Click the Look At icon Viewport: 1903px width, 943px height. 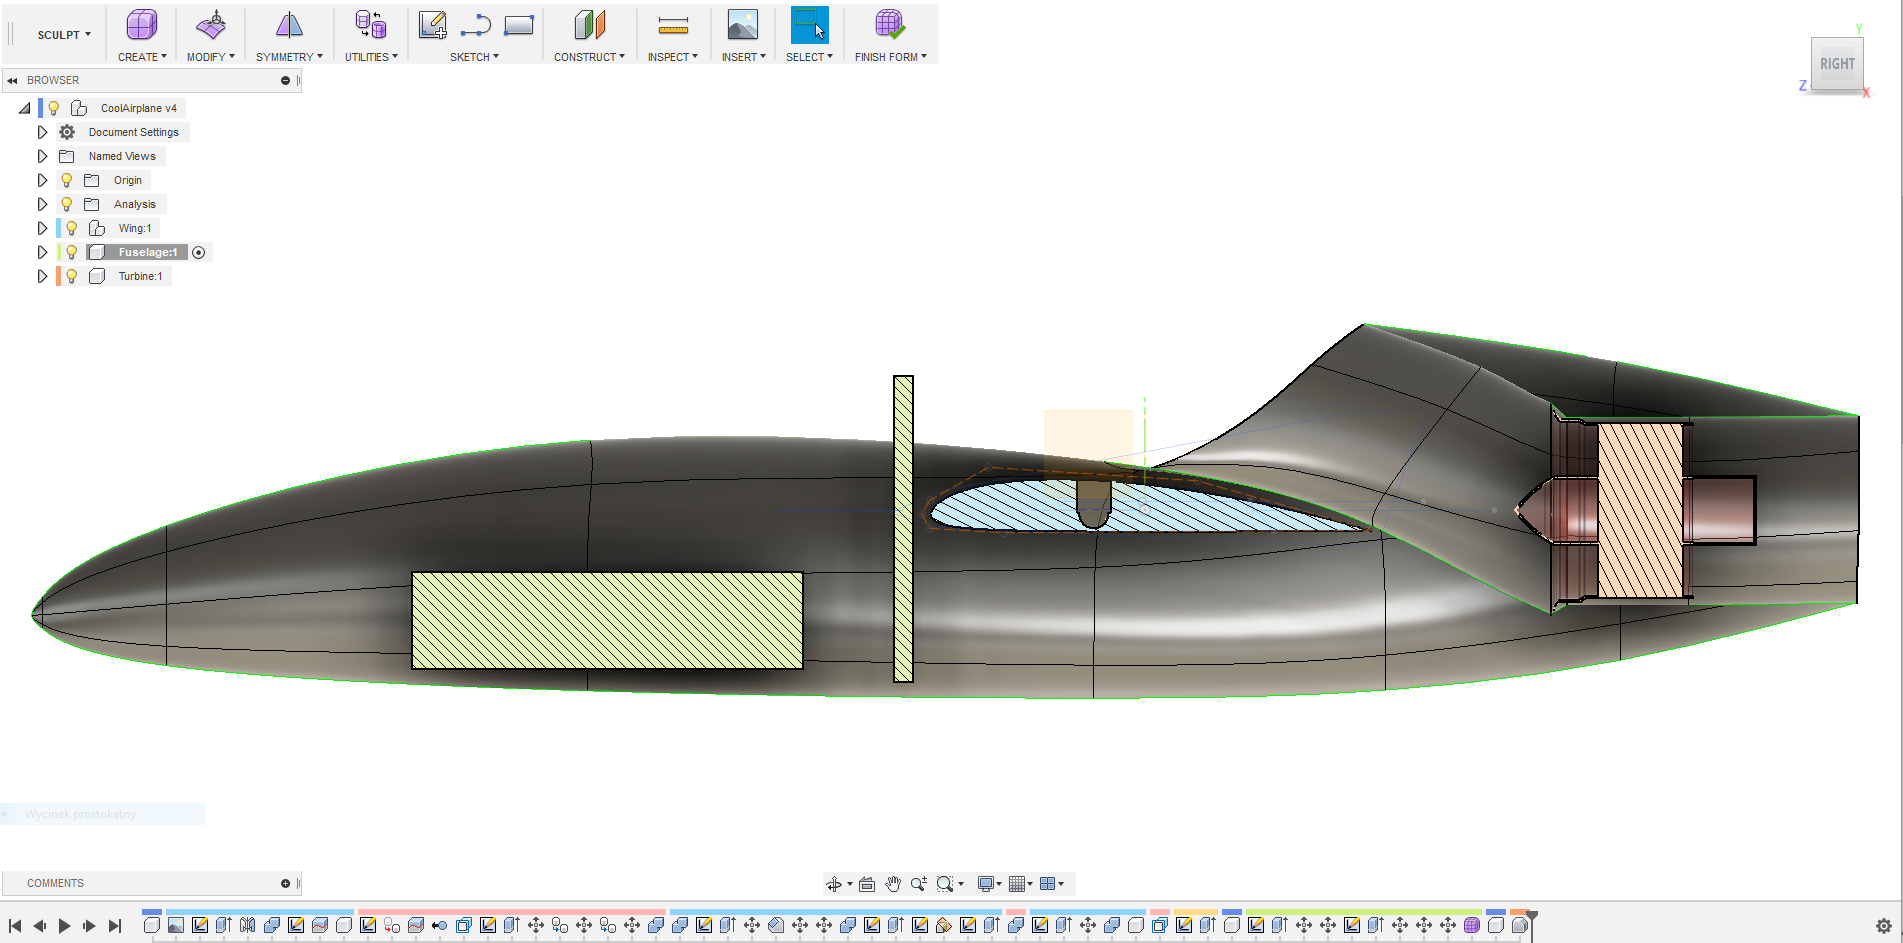[x=867, y=884]
